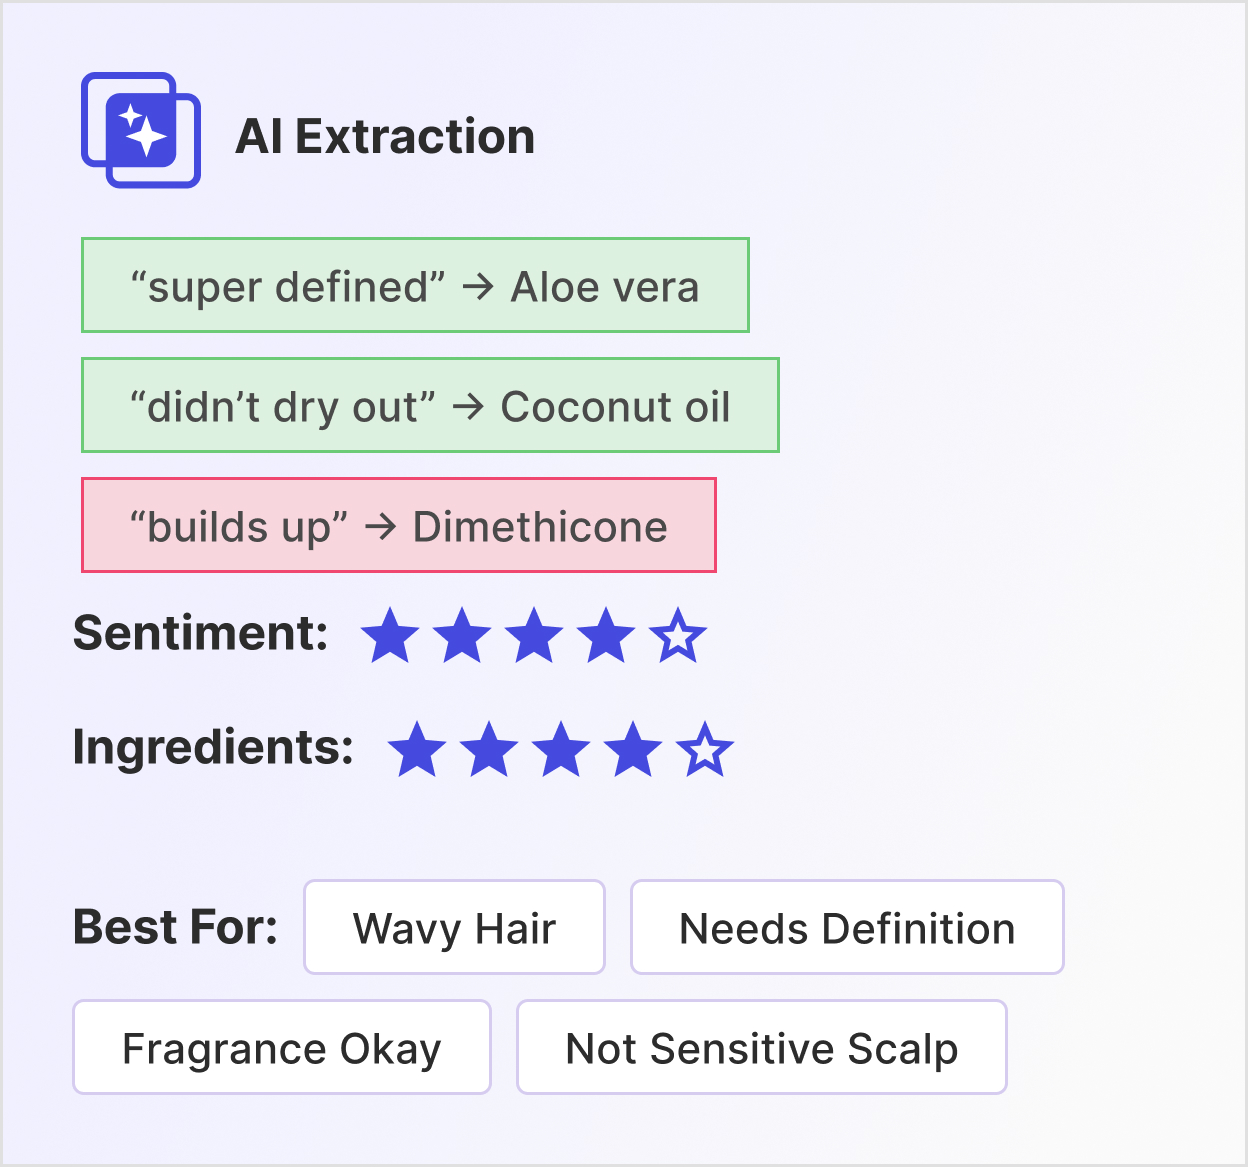Click the "super defined" Aloe vera extraction
1248x1167 pixels.
415,285
